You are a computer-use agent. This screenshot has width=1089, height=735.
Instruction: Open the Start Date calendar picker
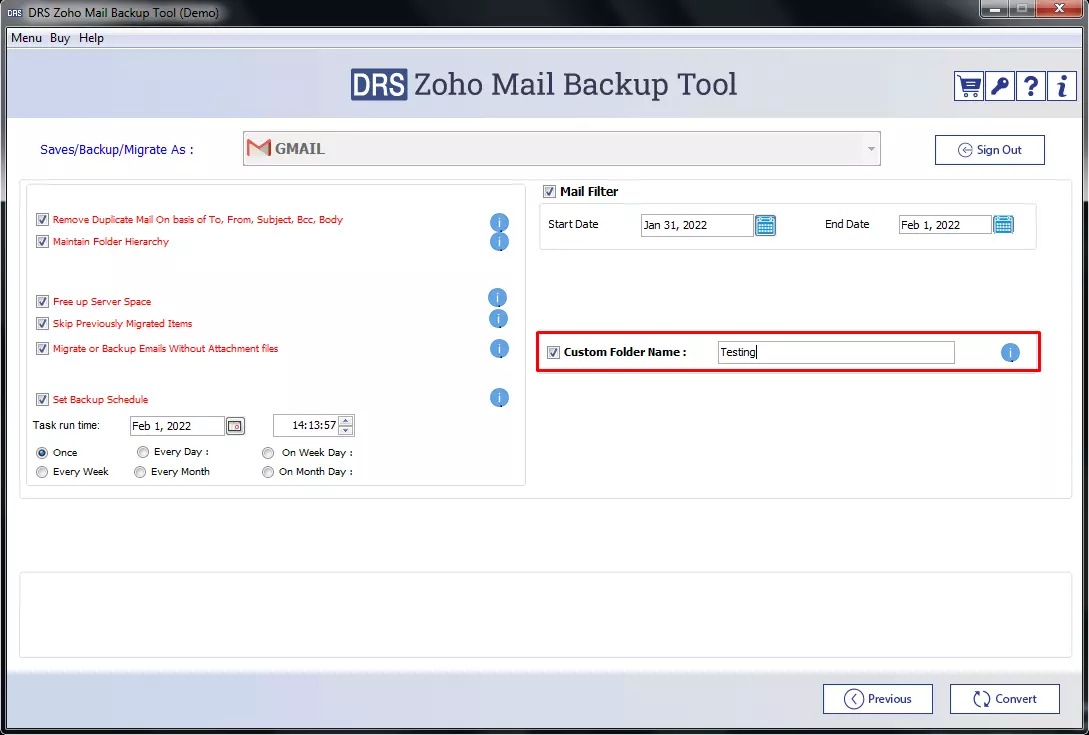coord(765,225)
